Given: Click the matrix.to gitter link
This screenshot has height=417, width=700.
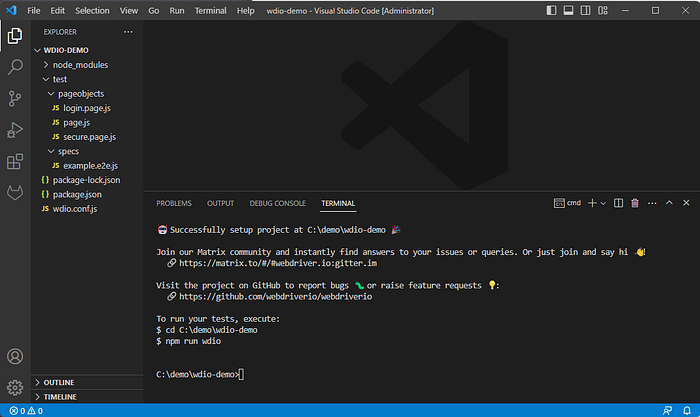Looking at the screenshot, I should click(278, 263).
